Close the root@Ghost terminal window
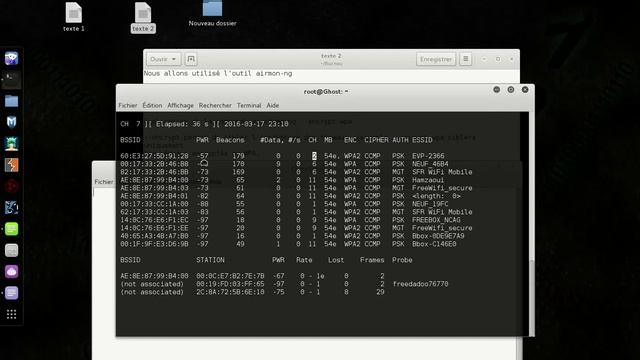640x360 pixels. coord(525,90)
